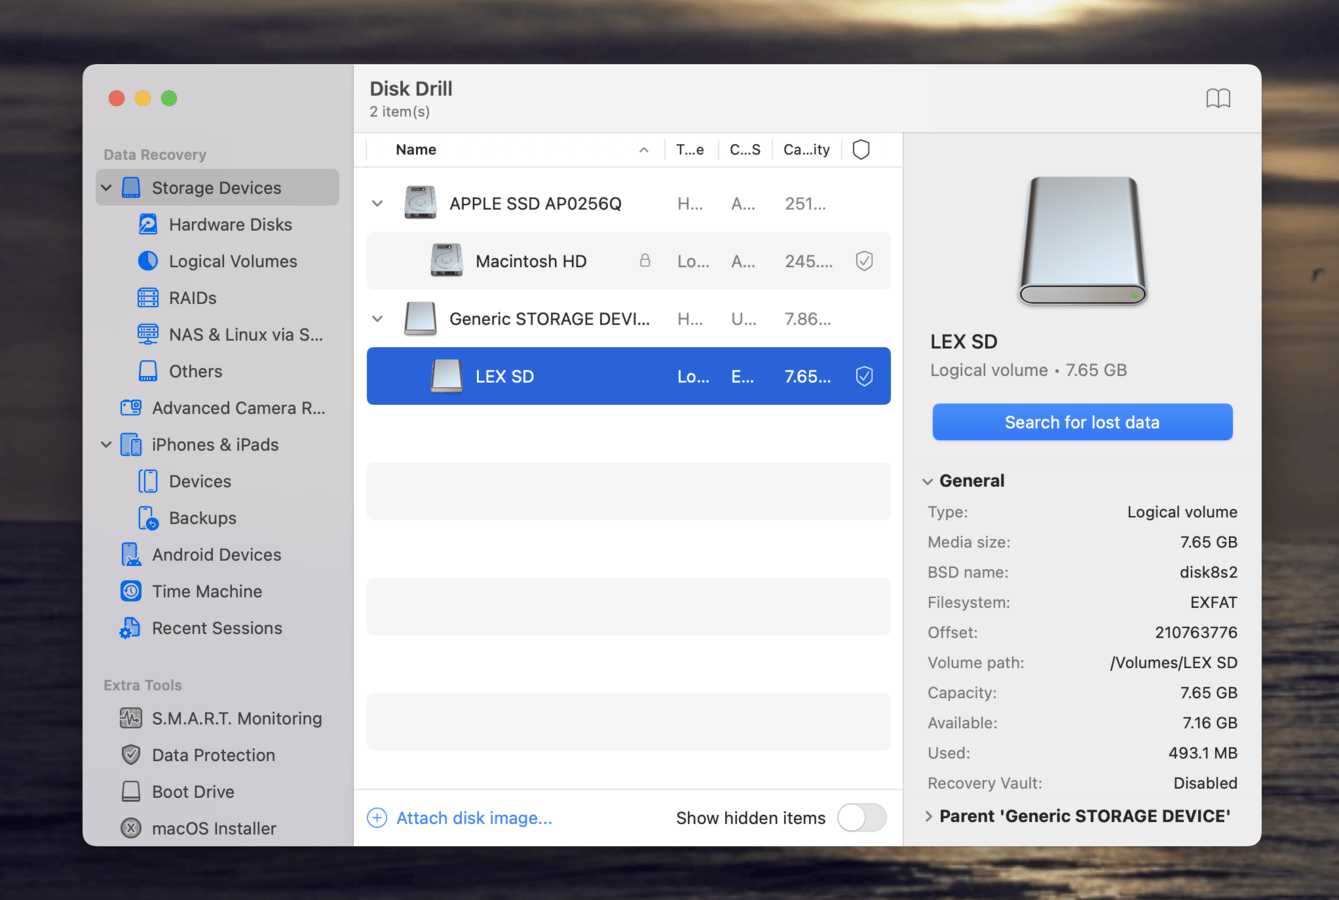Click the 251... capacity cell of APPLE SSD

pos(805,204)
